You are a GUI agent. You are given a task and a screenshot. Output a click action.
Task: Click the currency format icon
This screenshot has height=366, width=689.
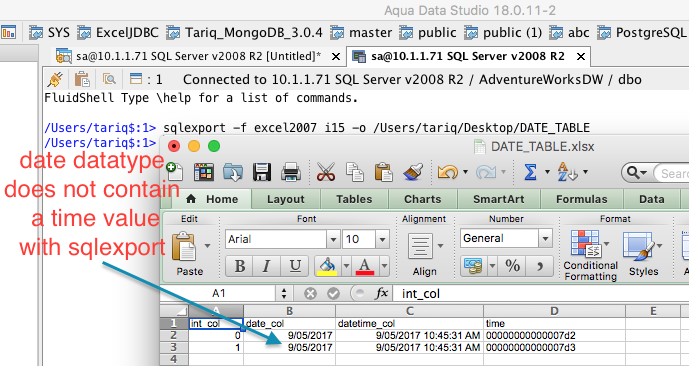pyautogui.click(x=472, y=266)
